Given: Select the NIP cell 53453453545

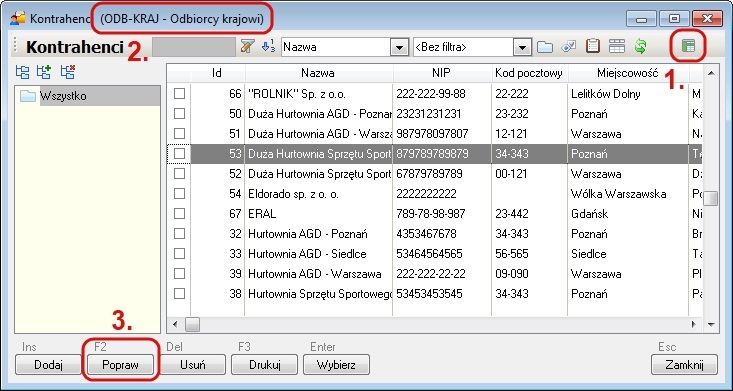Looking at the screenshot, I should tap(442, 294).
